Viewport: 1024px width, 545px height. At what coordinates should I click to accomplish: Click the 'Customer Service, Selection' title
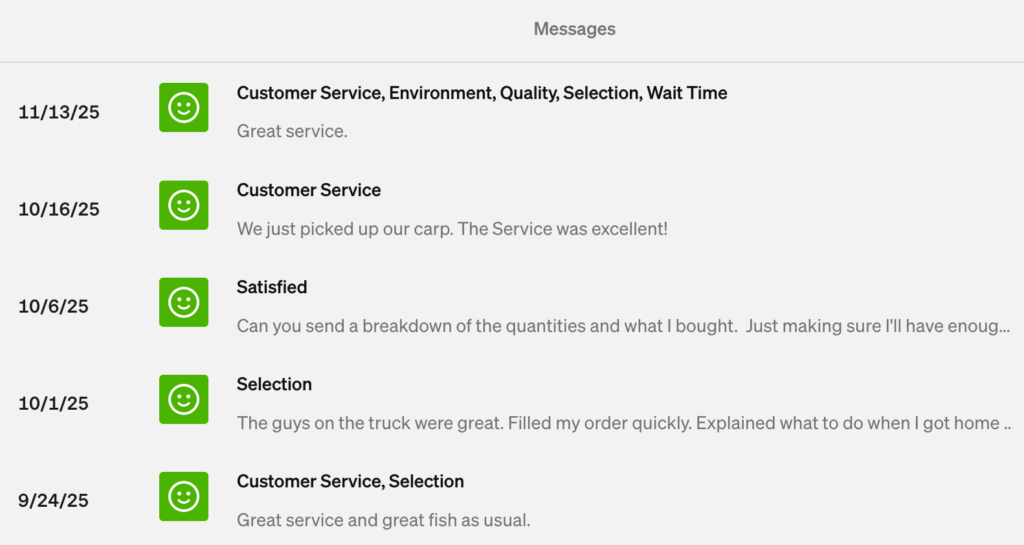[350, 481]
